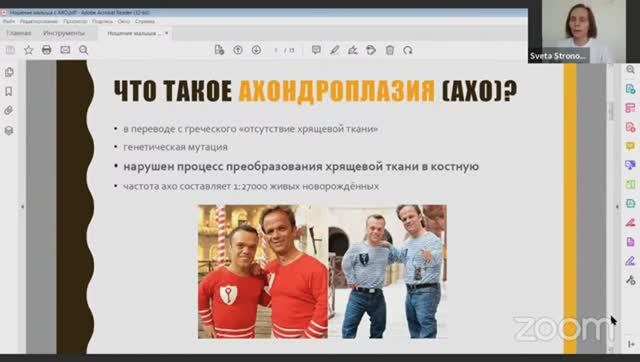Close the open PDF document tab
This screenshot has width=640, height=362.
(x=167, y=33)
